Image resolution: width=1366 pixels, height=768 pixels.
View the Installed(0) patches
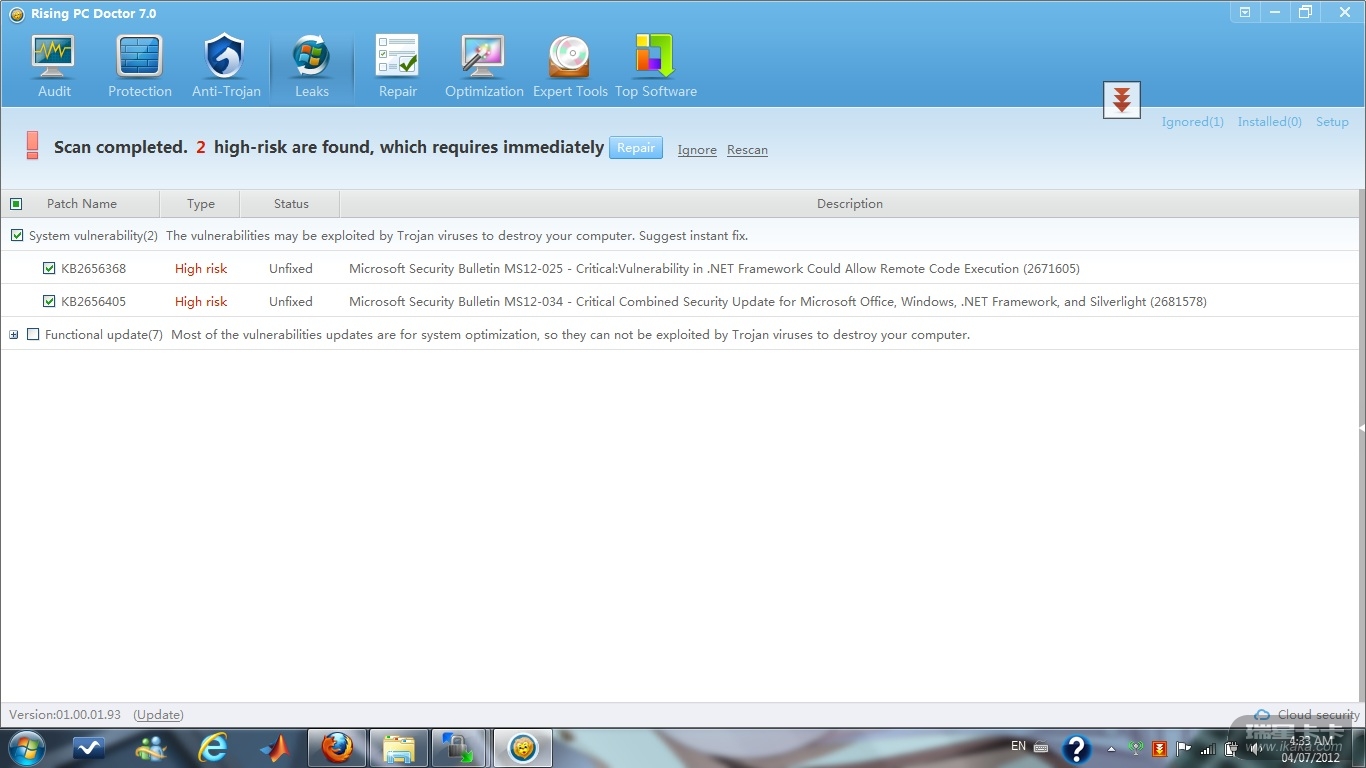click(1269, 122)
